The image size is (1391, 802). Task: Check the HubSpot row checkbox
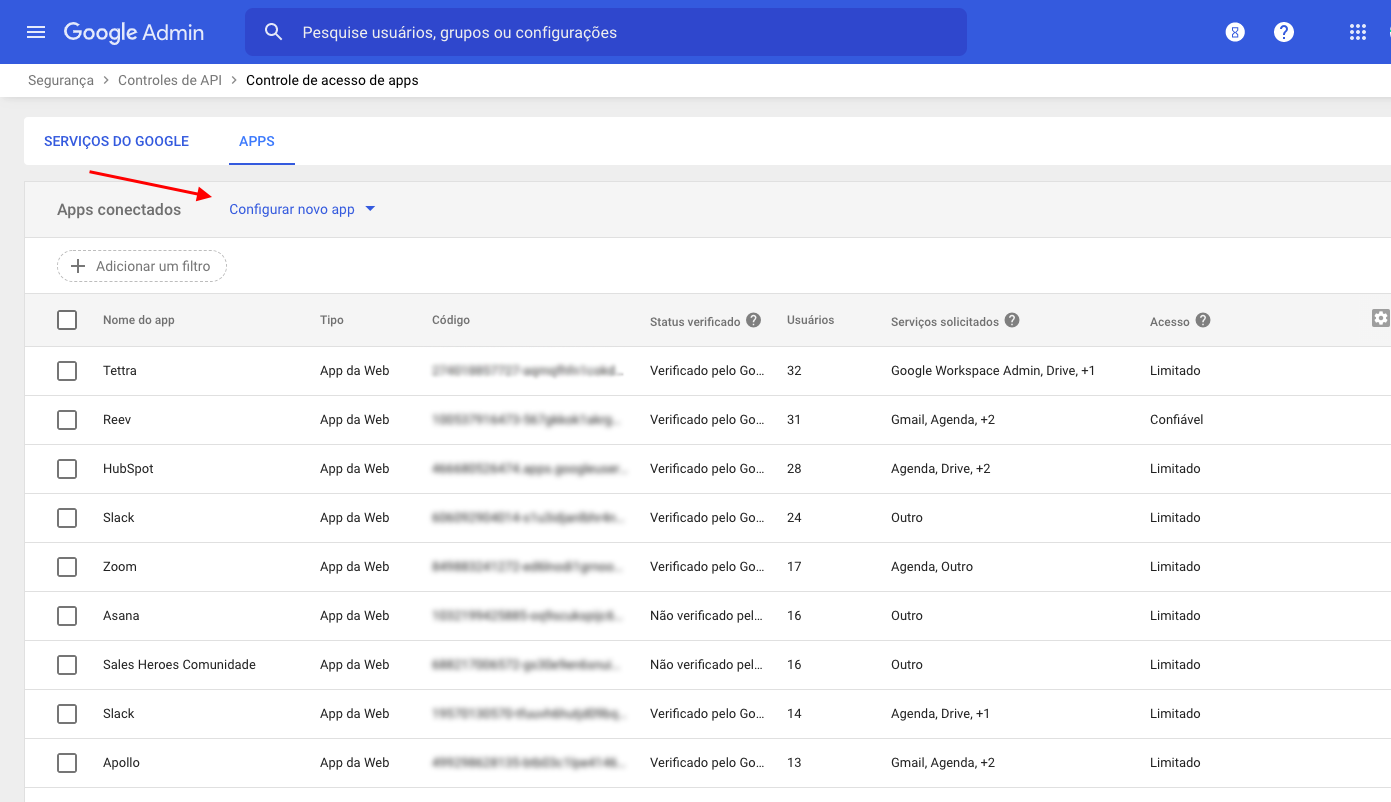67,469
